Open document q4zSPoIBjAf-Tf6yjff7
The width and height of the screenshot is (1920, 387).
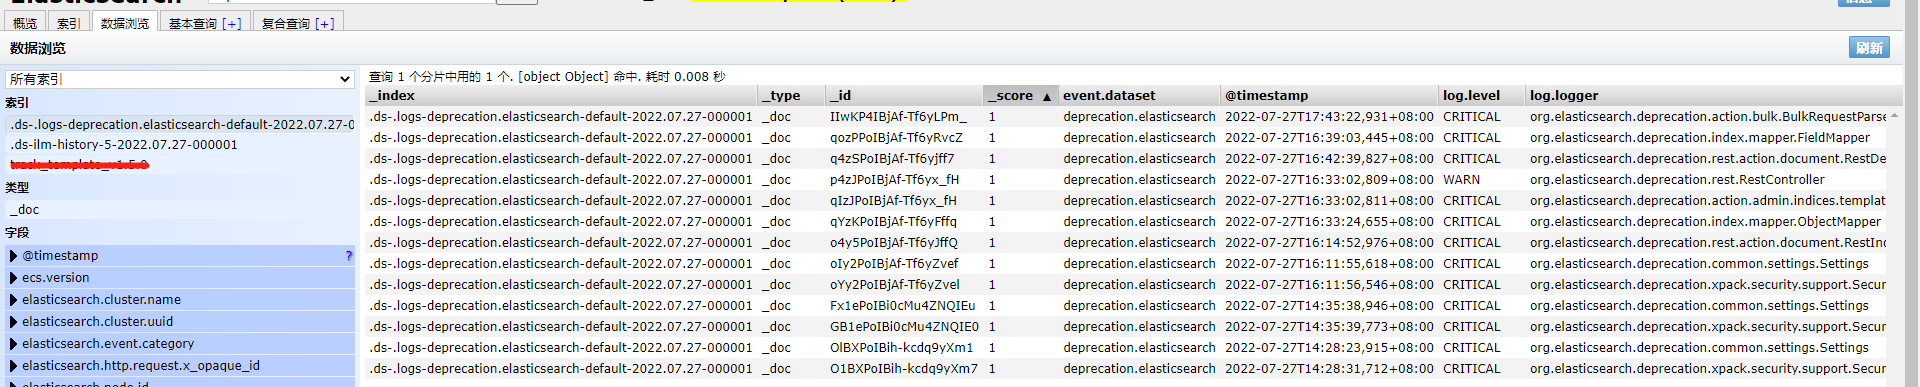(892, 159)
